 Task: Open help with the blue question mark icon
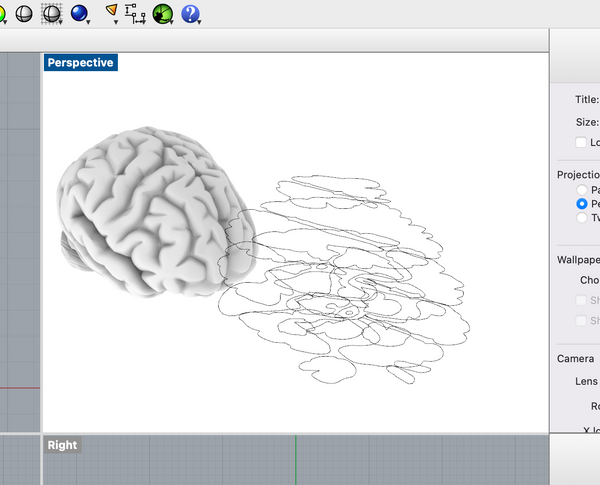(x=189, y=13)
